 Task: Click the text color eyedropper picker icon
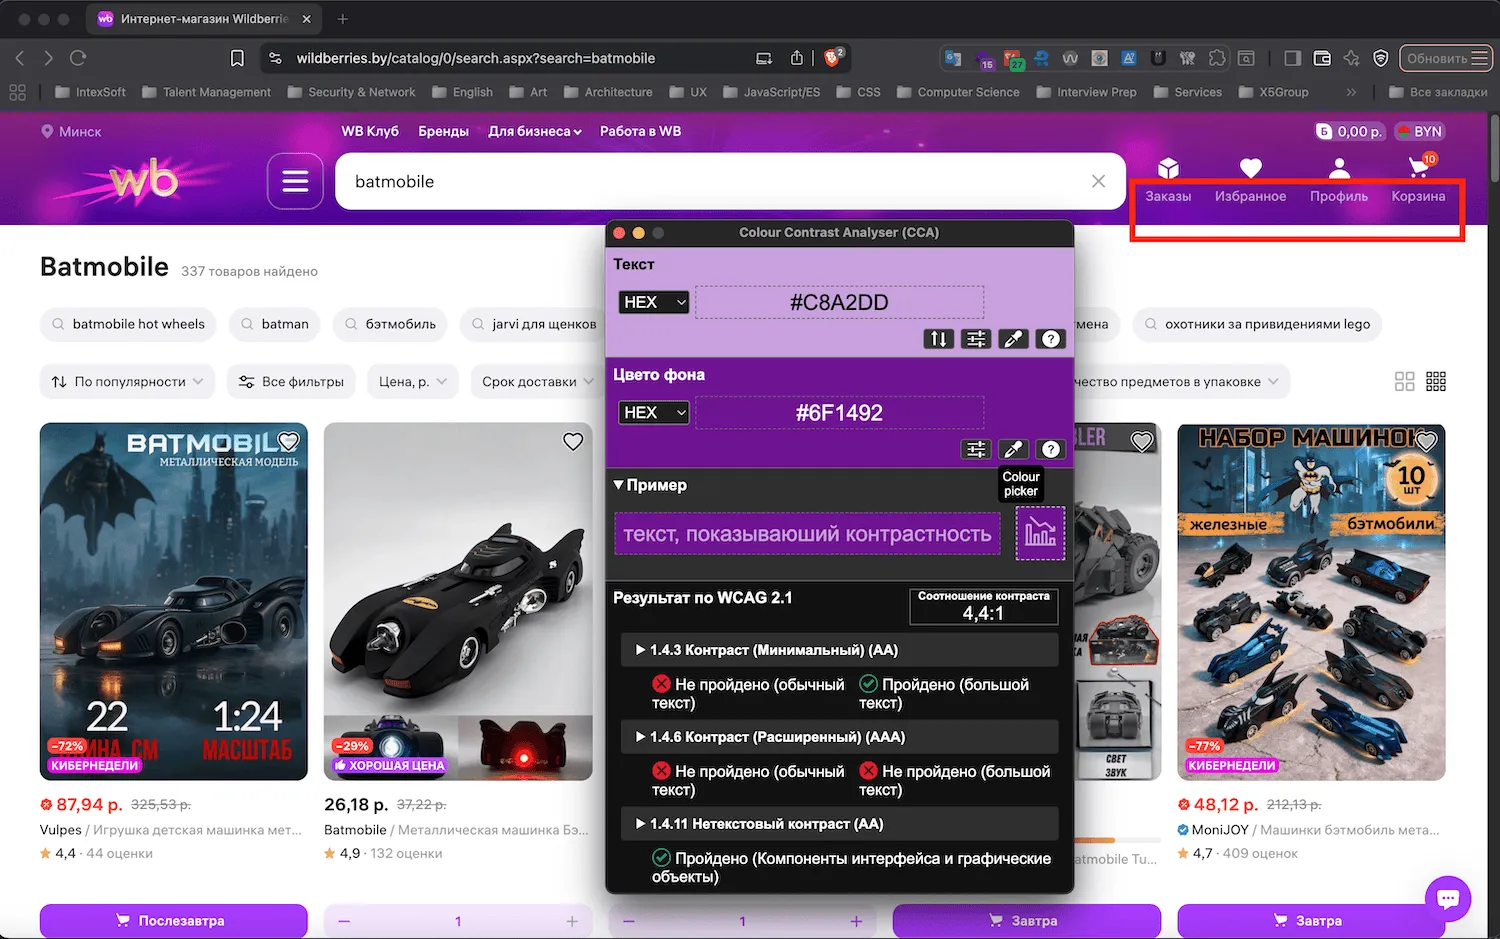pyautogui.click(x=1013, y=339)
